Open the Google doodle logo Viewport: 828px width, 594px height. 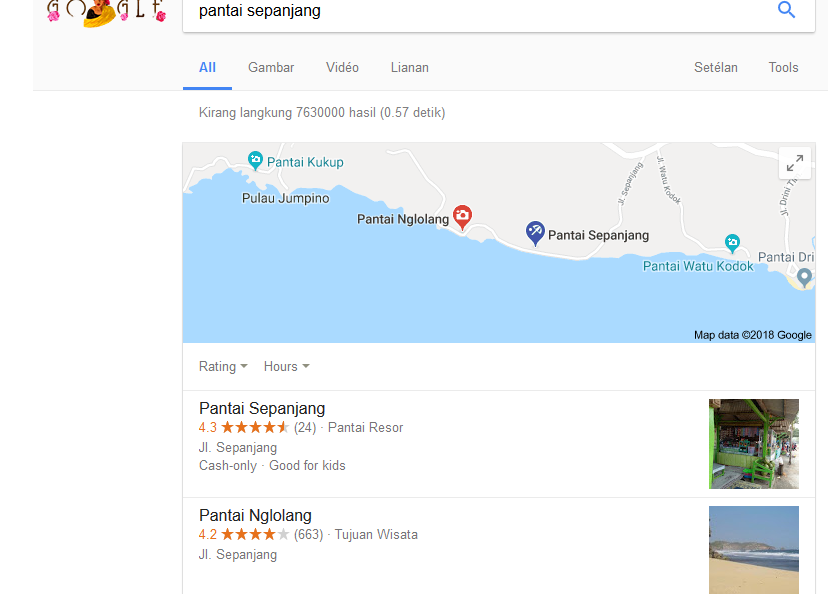tap(107, 12)
